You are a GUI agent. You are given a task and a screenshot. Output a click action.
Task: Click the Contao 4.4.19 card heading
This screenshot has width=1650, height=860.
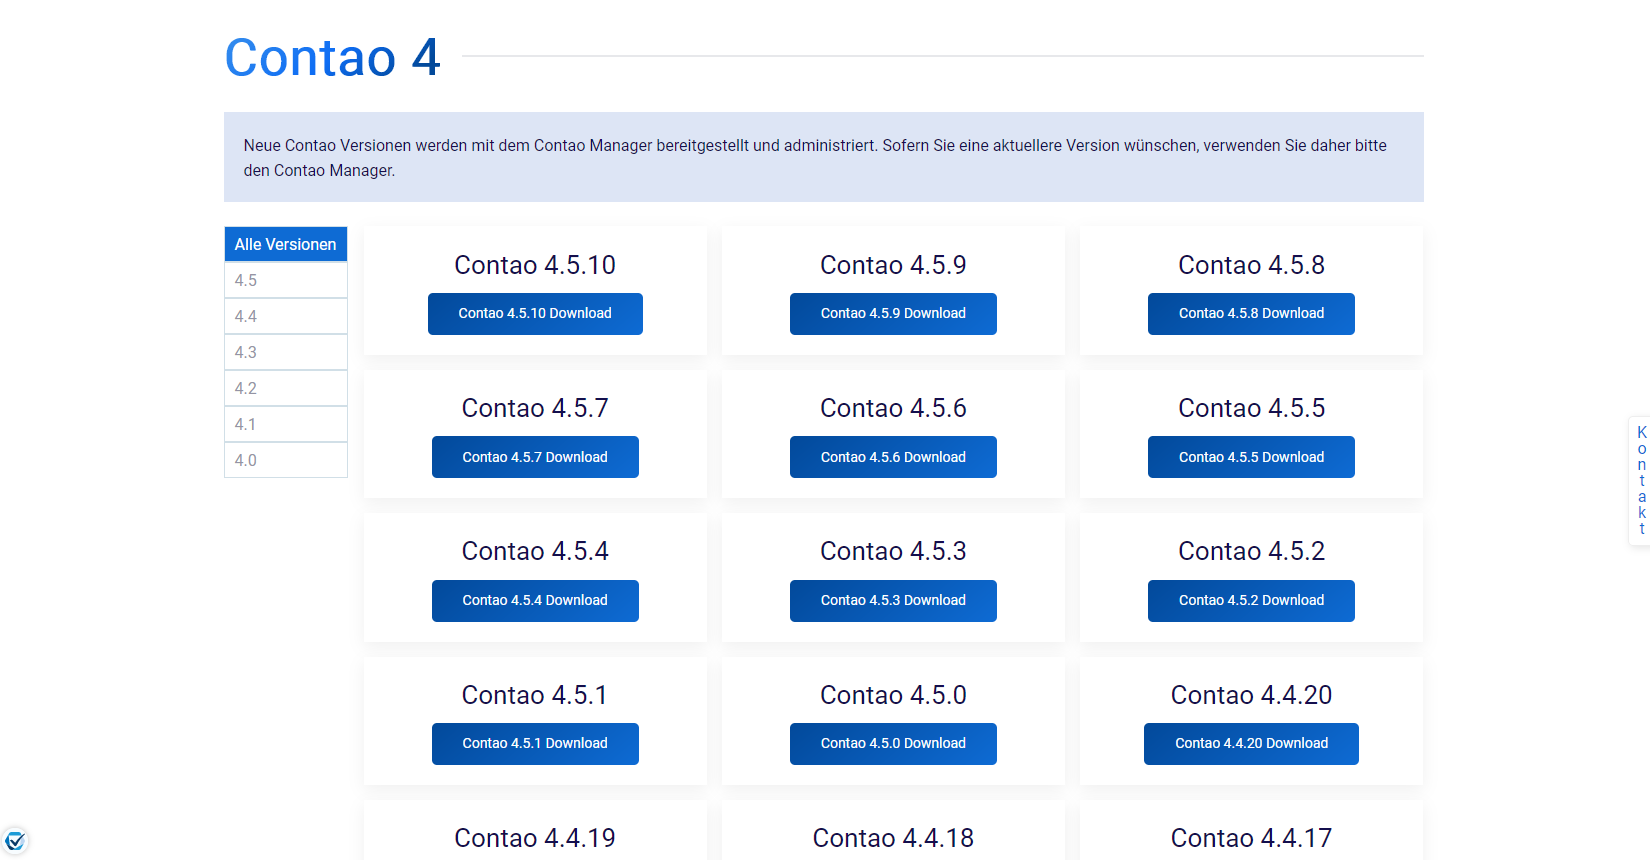pyautogui.click(x=535, y=838)
